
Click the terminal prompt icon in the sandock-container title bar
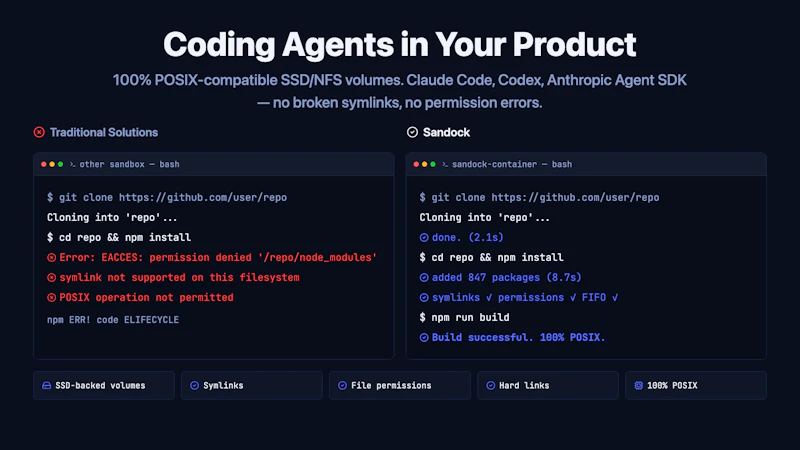click(445, 164)
